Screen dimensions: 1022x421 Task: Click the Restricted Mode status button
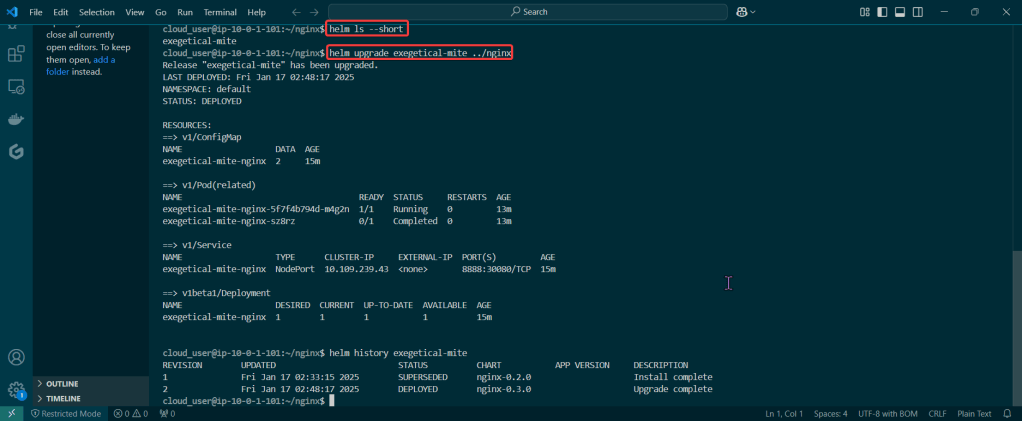click(65, 413)
